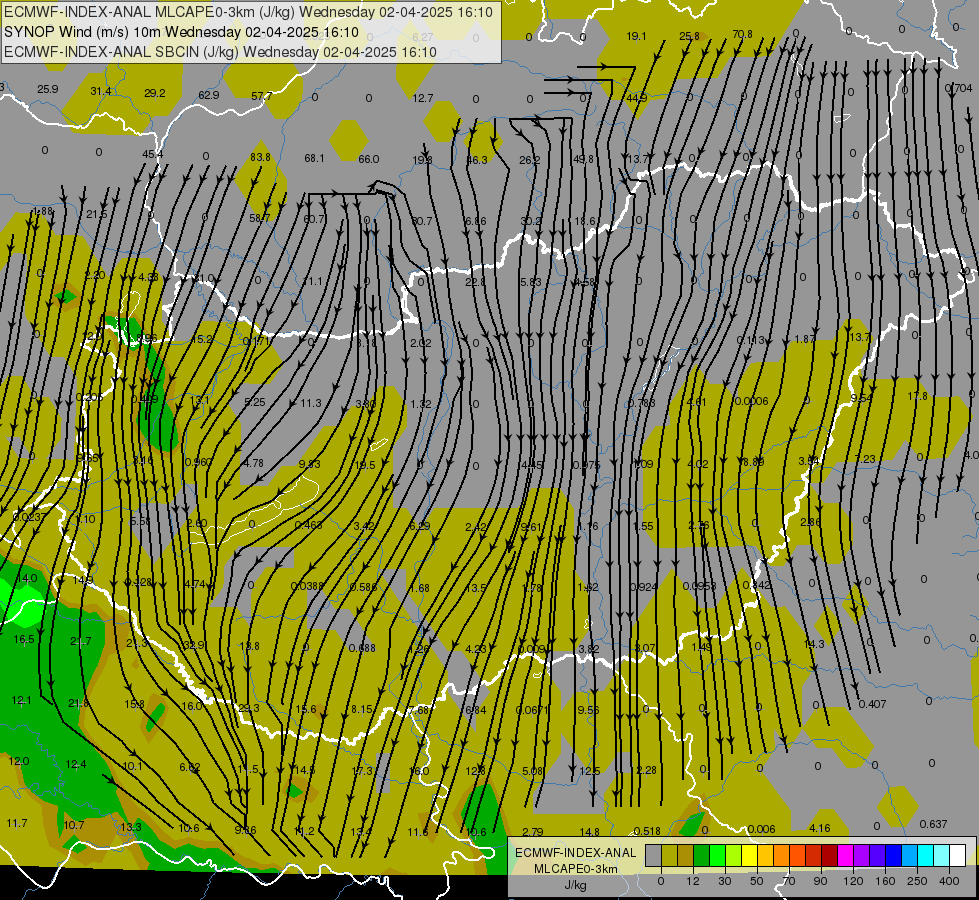Click the map value 29.2
This screenshot has width=979, height=900.
pos(155,93)
